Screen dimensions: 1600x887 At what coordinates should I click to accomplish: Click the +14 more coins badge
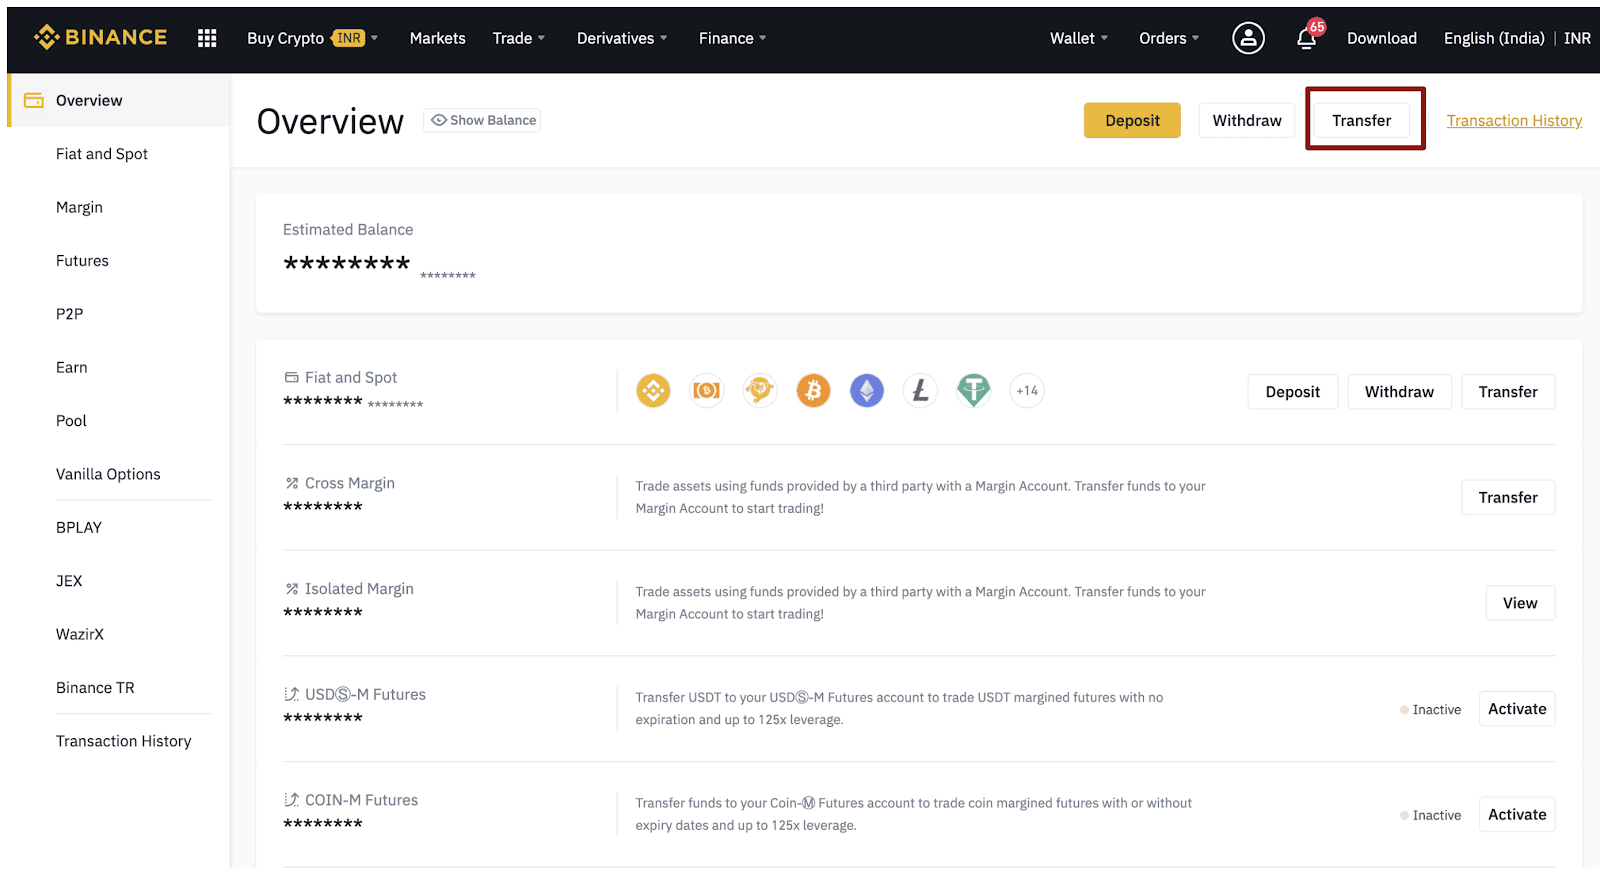pos(1027,391)
